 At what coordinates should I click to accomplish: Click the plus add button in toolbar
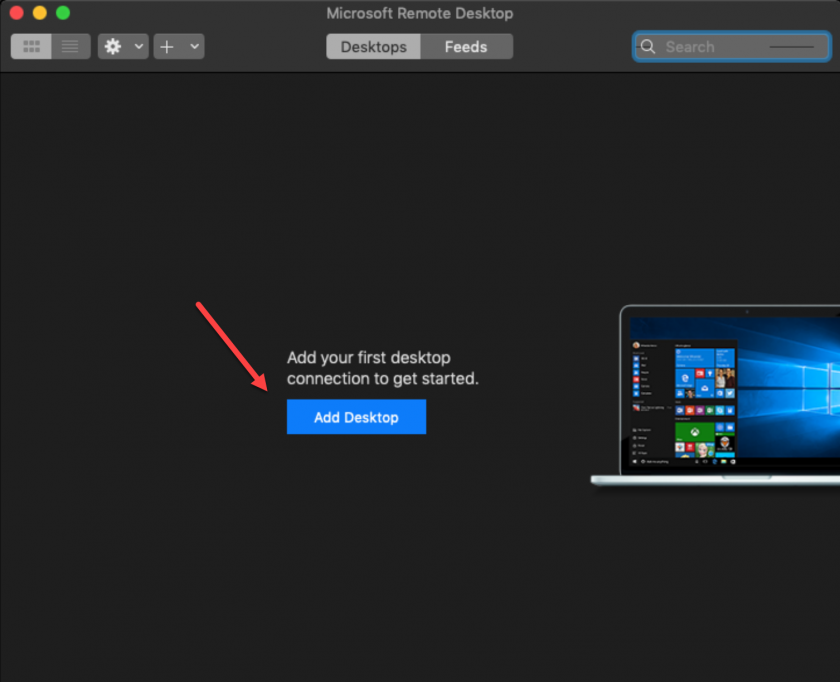pos(167,47)
